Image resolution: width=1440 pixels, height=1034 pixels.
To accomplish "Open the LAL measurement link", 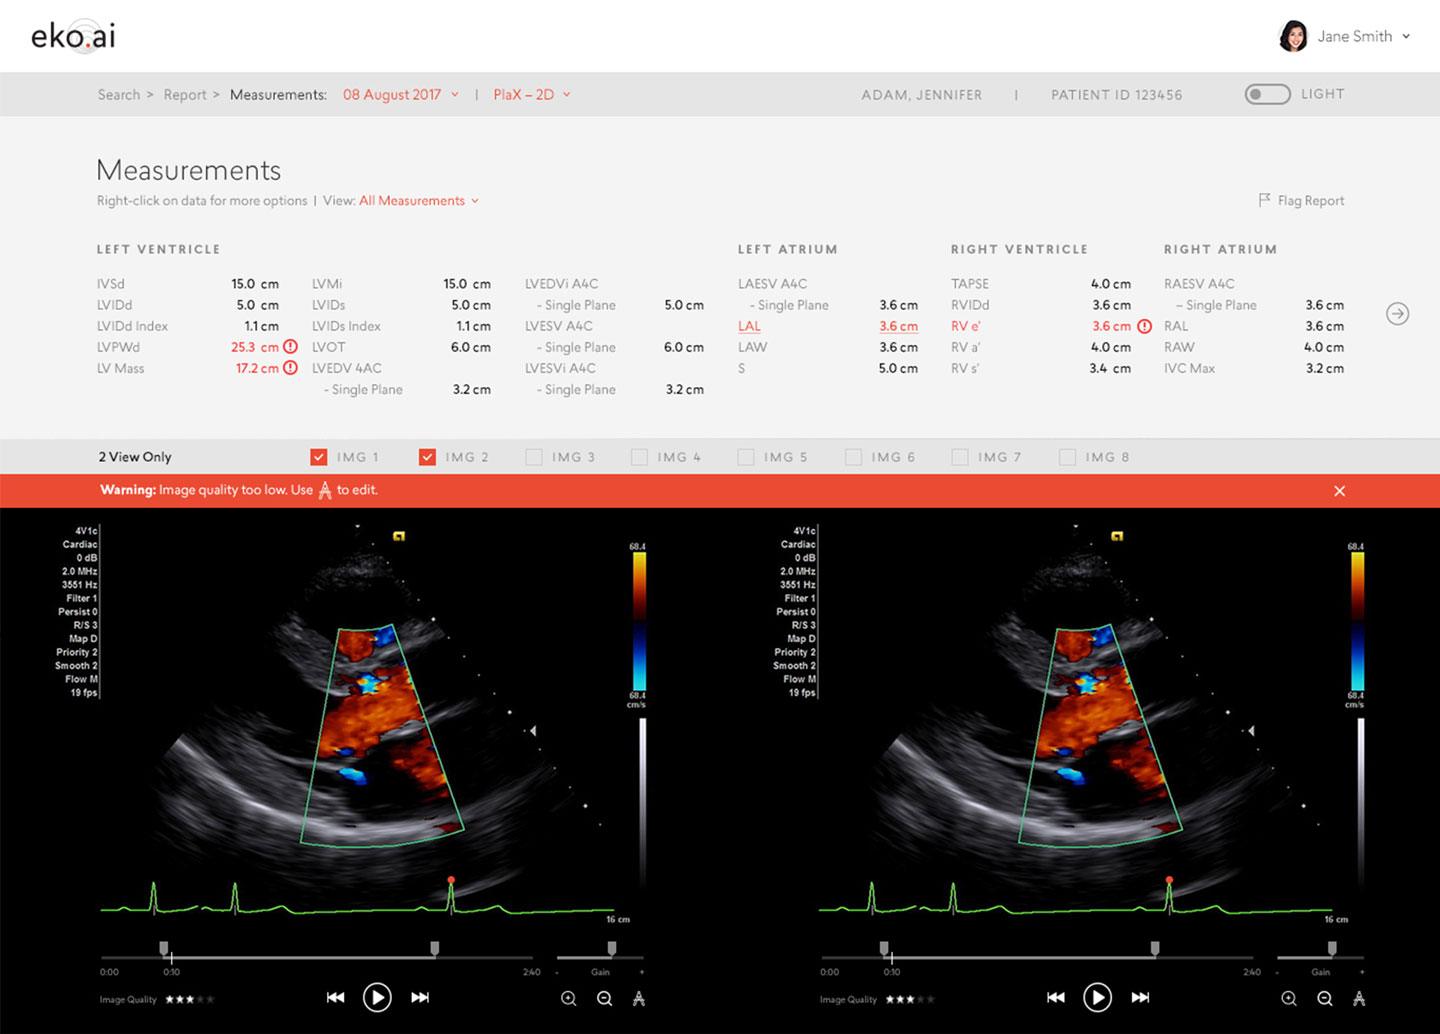I will pos(749,326).
